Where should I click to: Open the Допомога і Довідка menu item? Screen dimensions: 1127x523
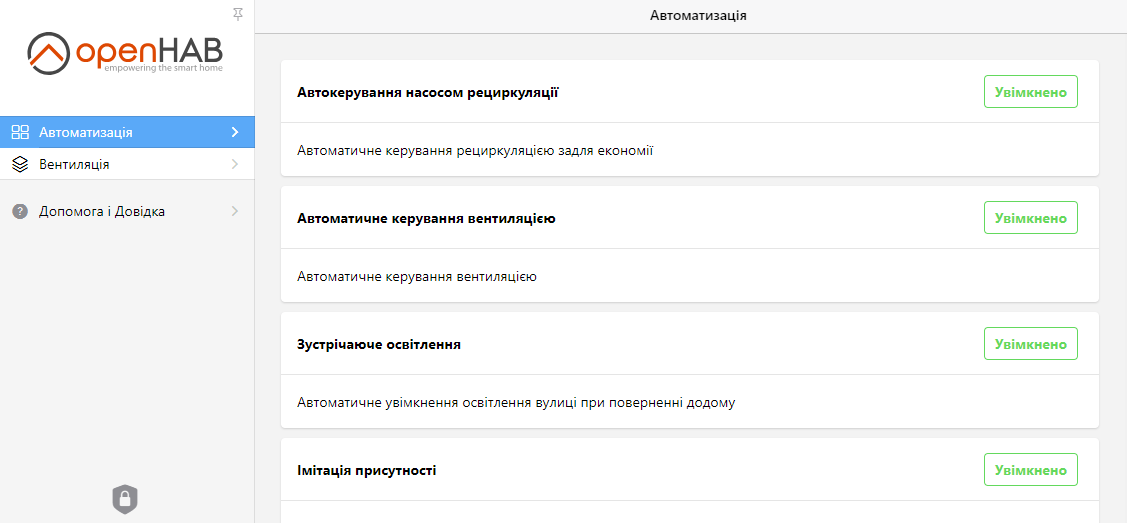102,212
